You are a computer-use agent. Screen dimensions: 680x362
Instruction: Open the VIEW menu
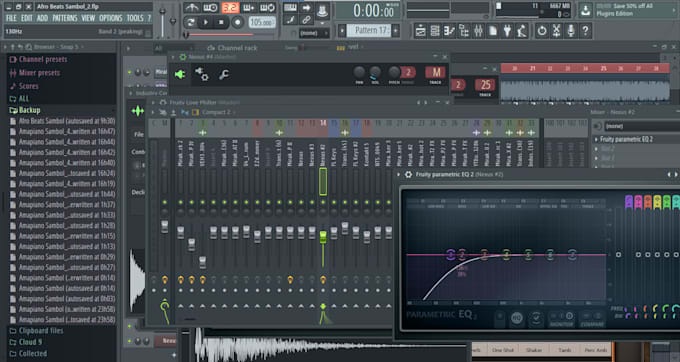(88, 18)
